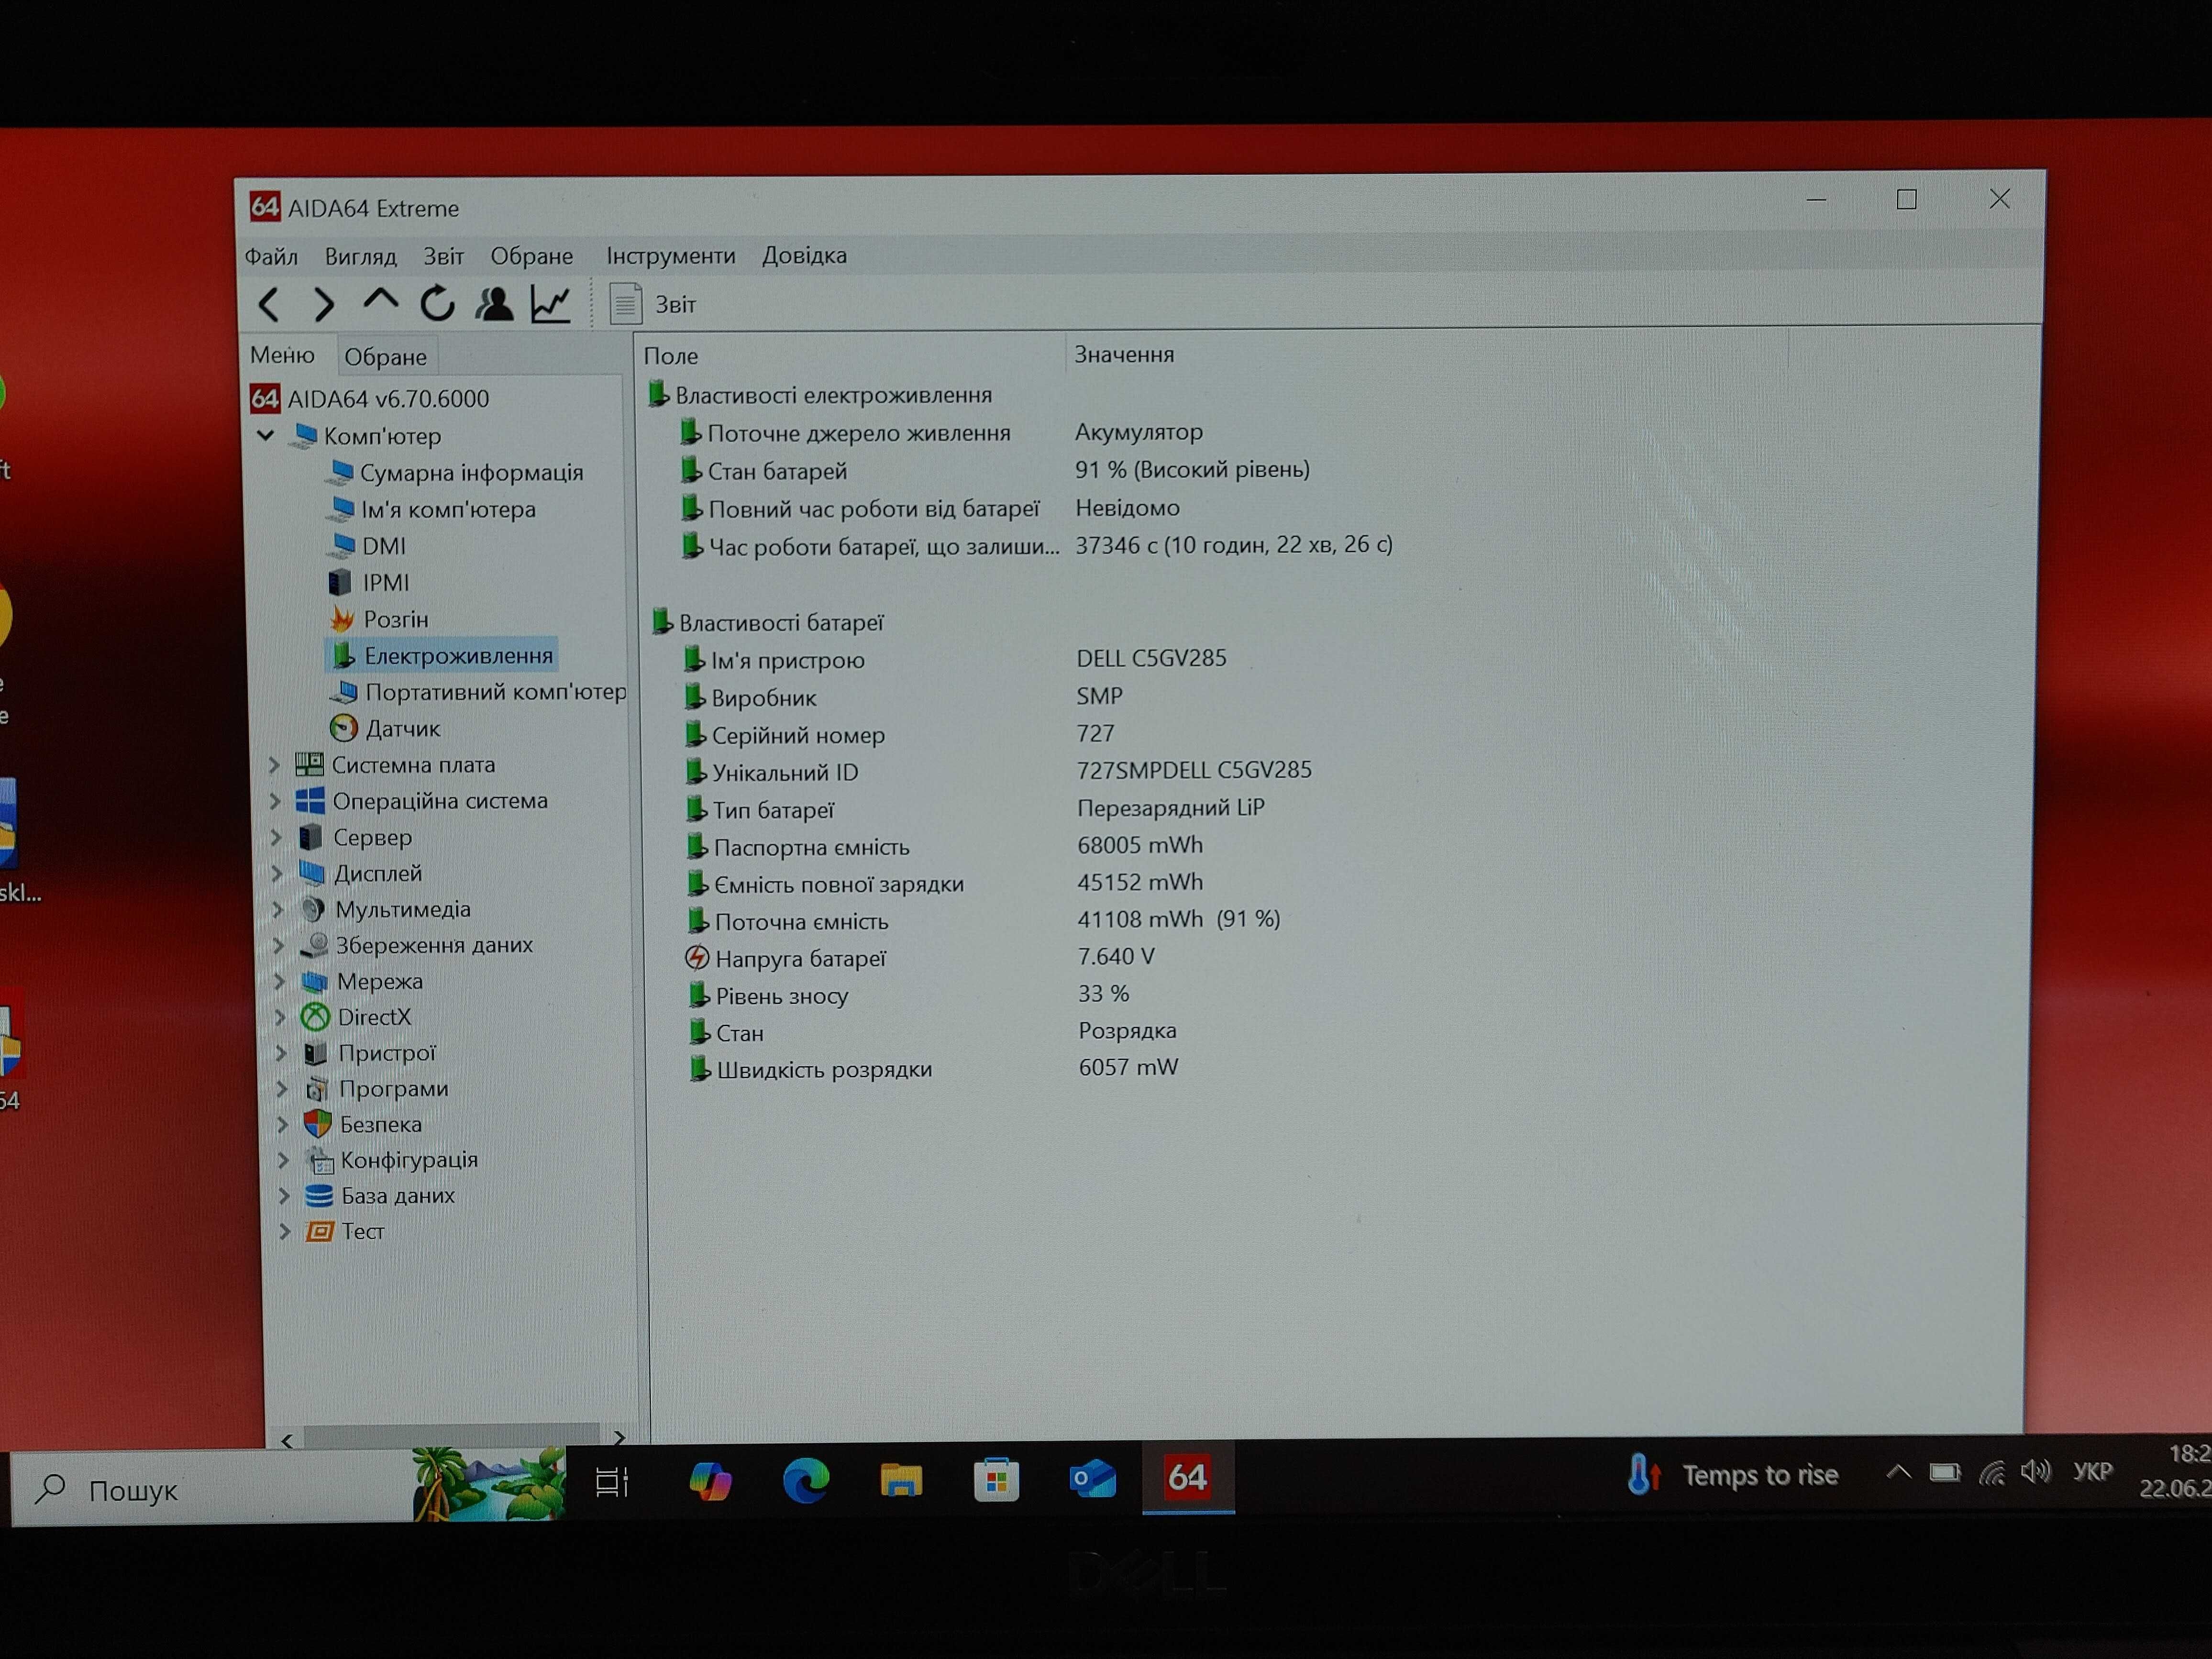Viewport: 2212px width, 1659px height.
Task: Collapse the Комп'ютер tree node
Action: pyautogui.click(x=266, y=435)
